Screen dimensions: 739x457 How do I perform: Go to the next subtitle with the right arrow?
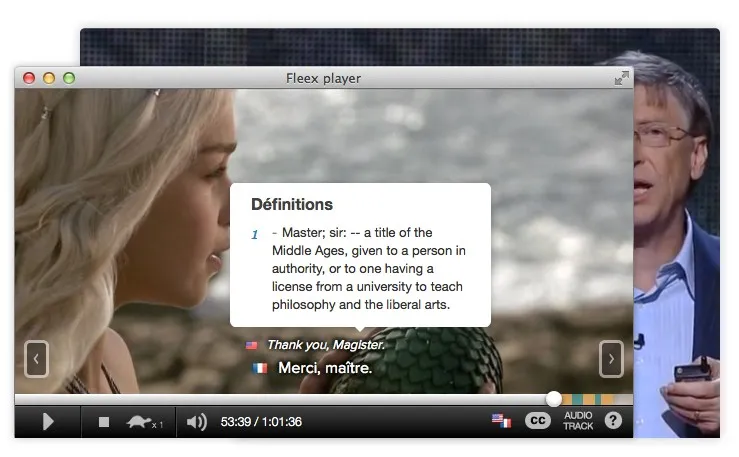pos(611,359)
